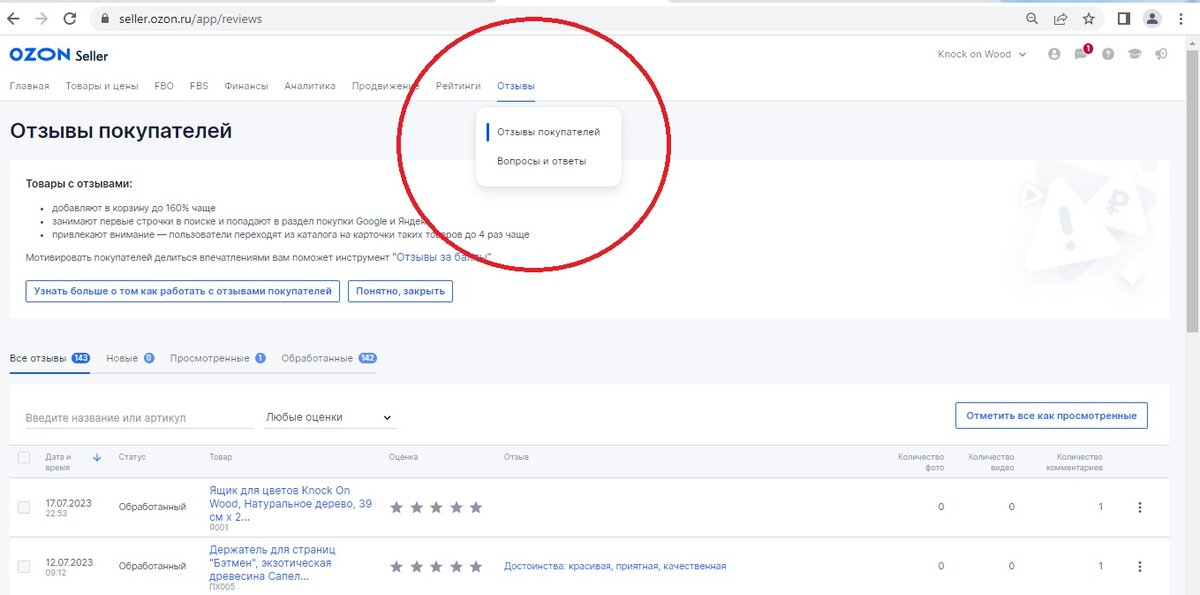
Task: Click five-star rating of Держатель для страниц review
Action: 436,567
